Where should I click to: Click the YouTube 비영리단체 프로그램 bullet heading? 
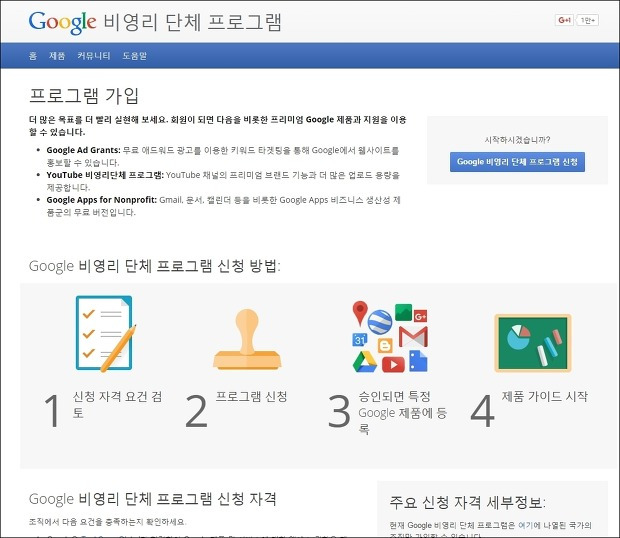coord(105,175)
